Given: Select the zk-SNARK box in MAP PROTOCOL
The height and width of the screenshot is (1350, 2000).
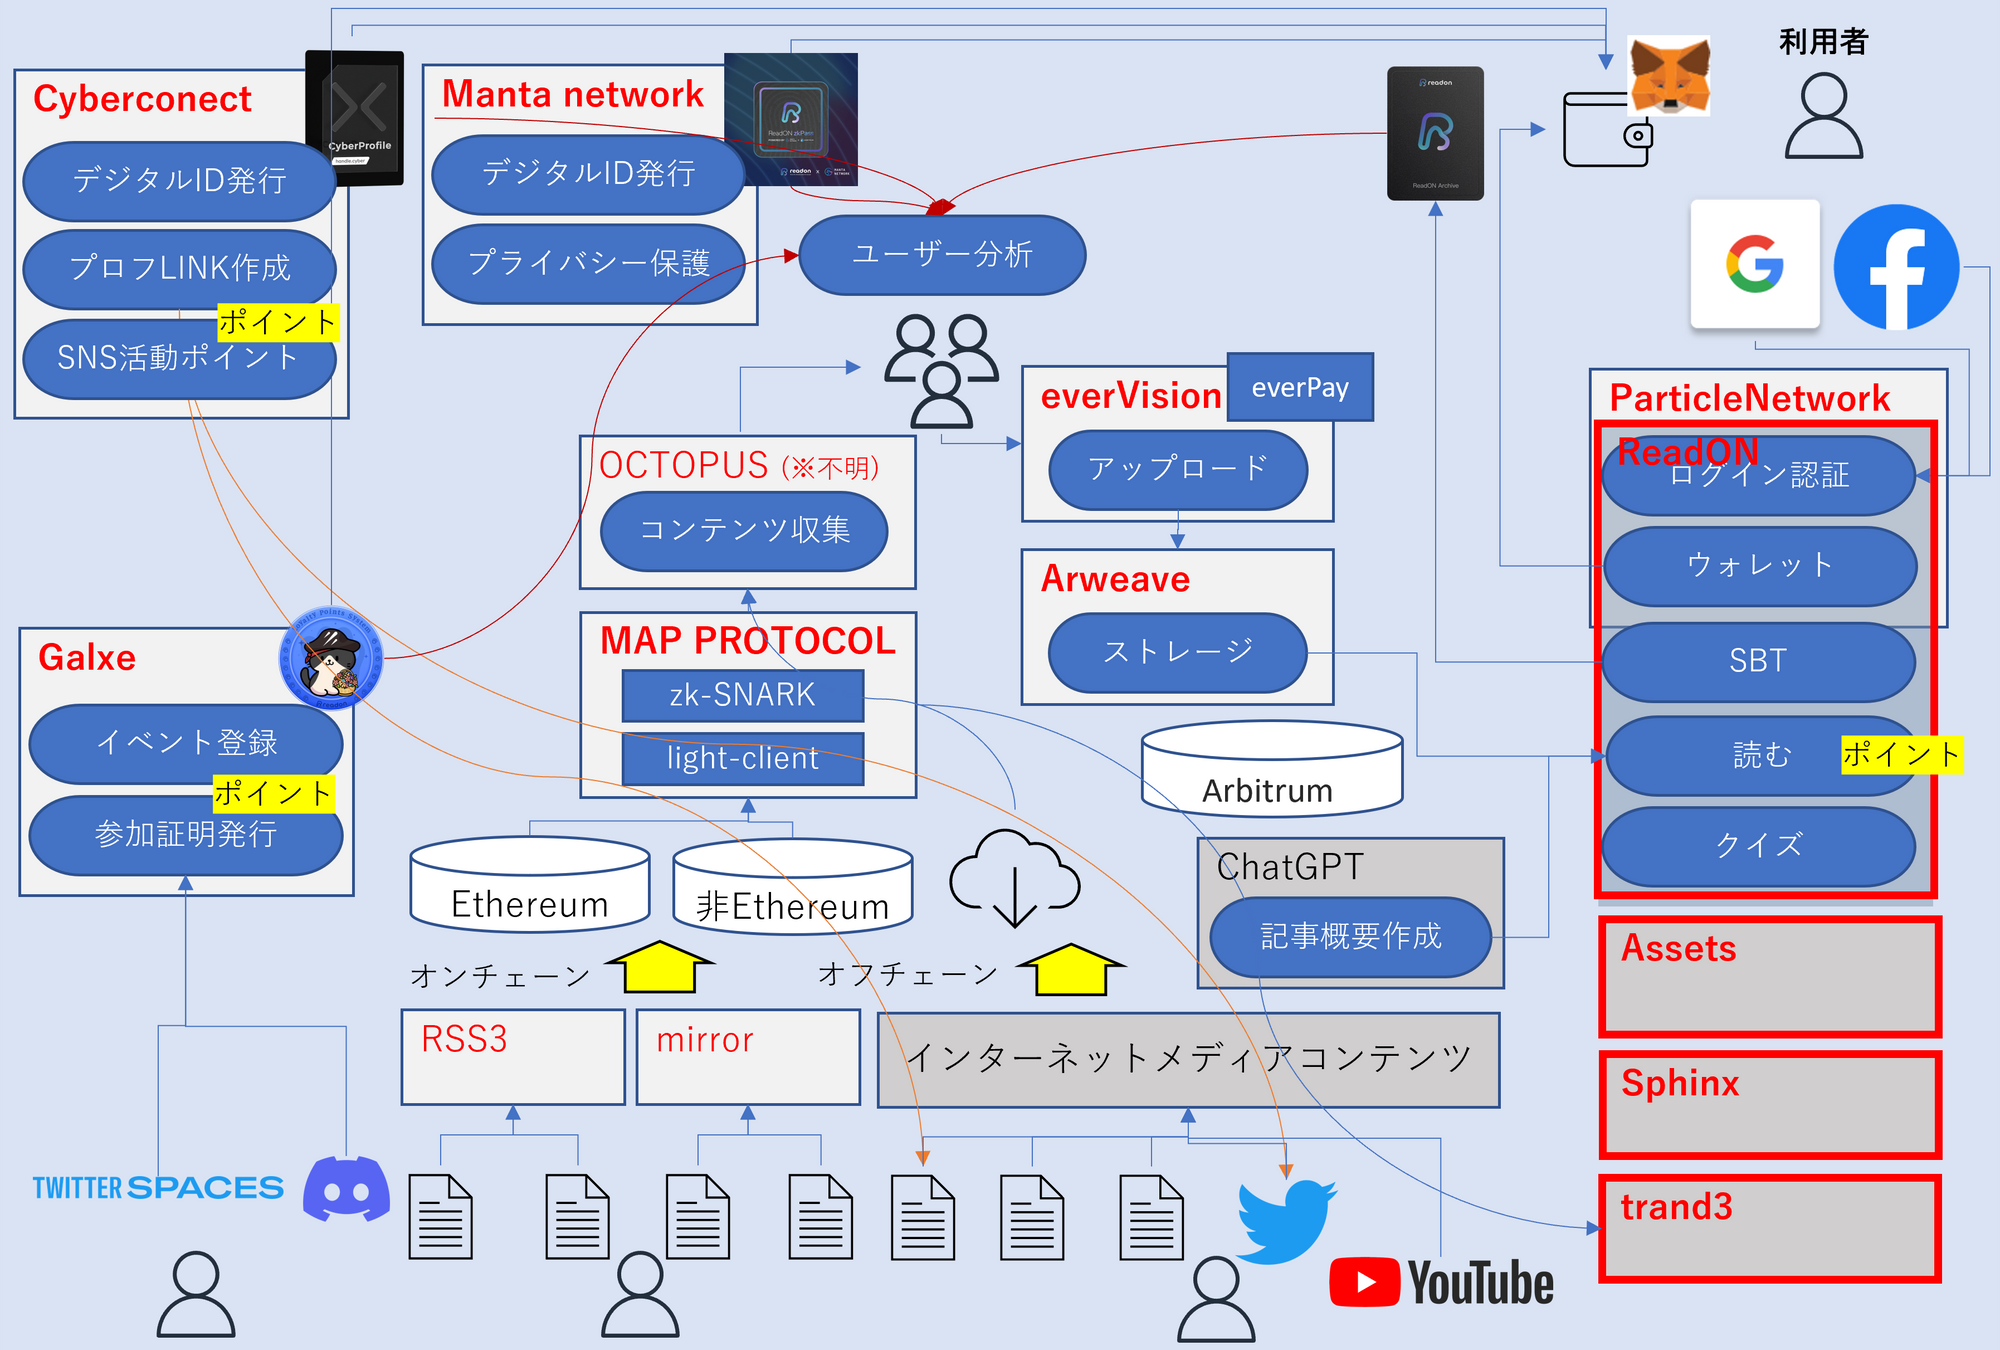Looking at the screenshot, I should (x=742, y=695).
